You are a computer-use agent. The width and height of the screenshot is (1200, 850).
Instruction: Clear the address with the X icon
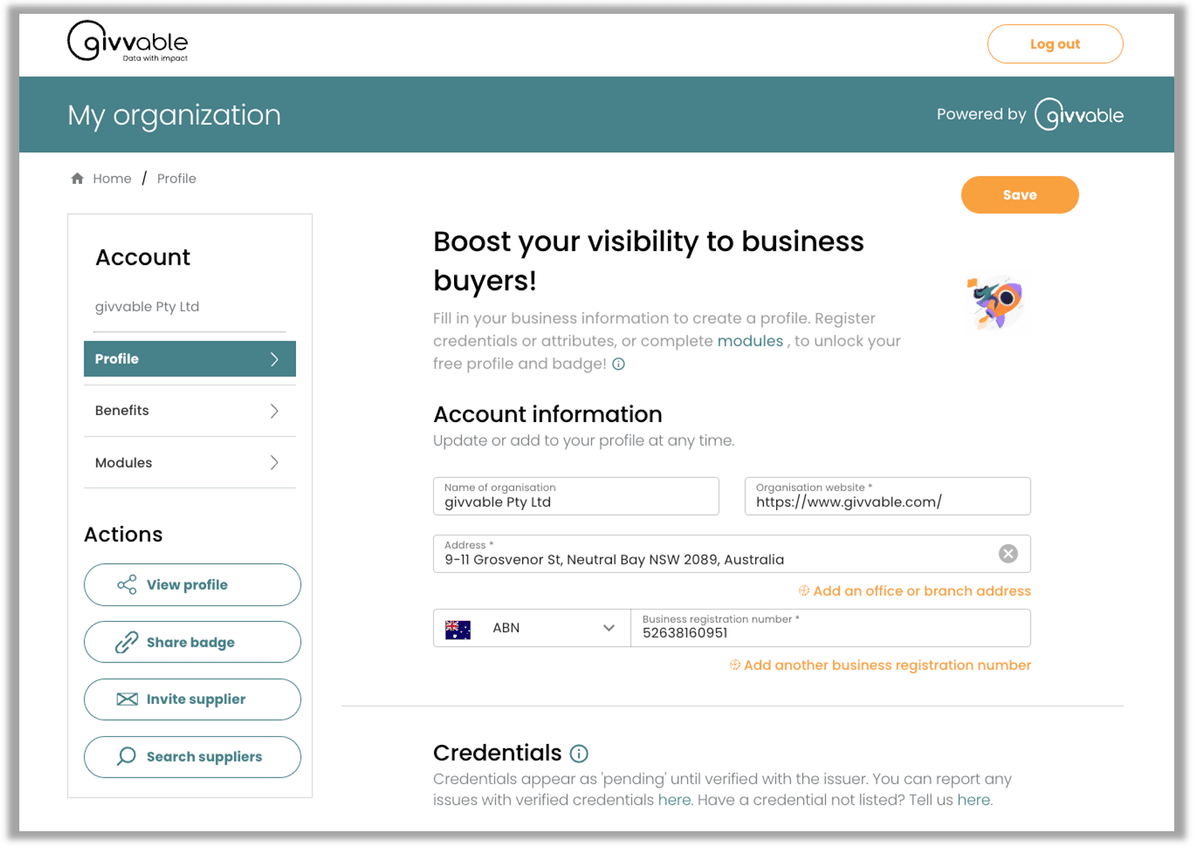tap(1008, 554)
